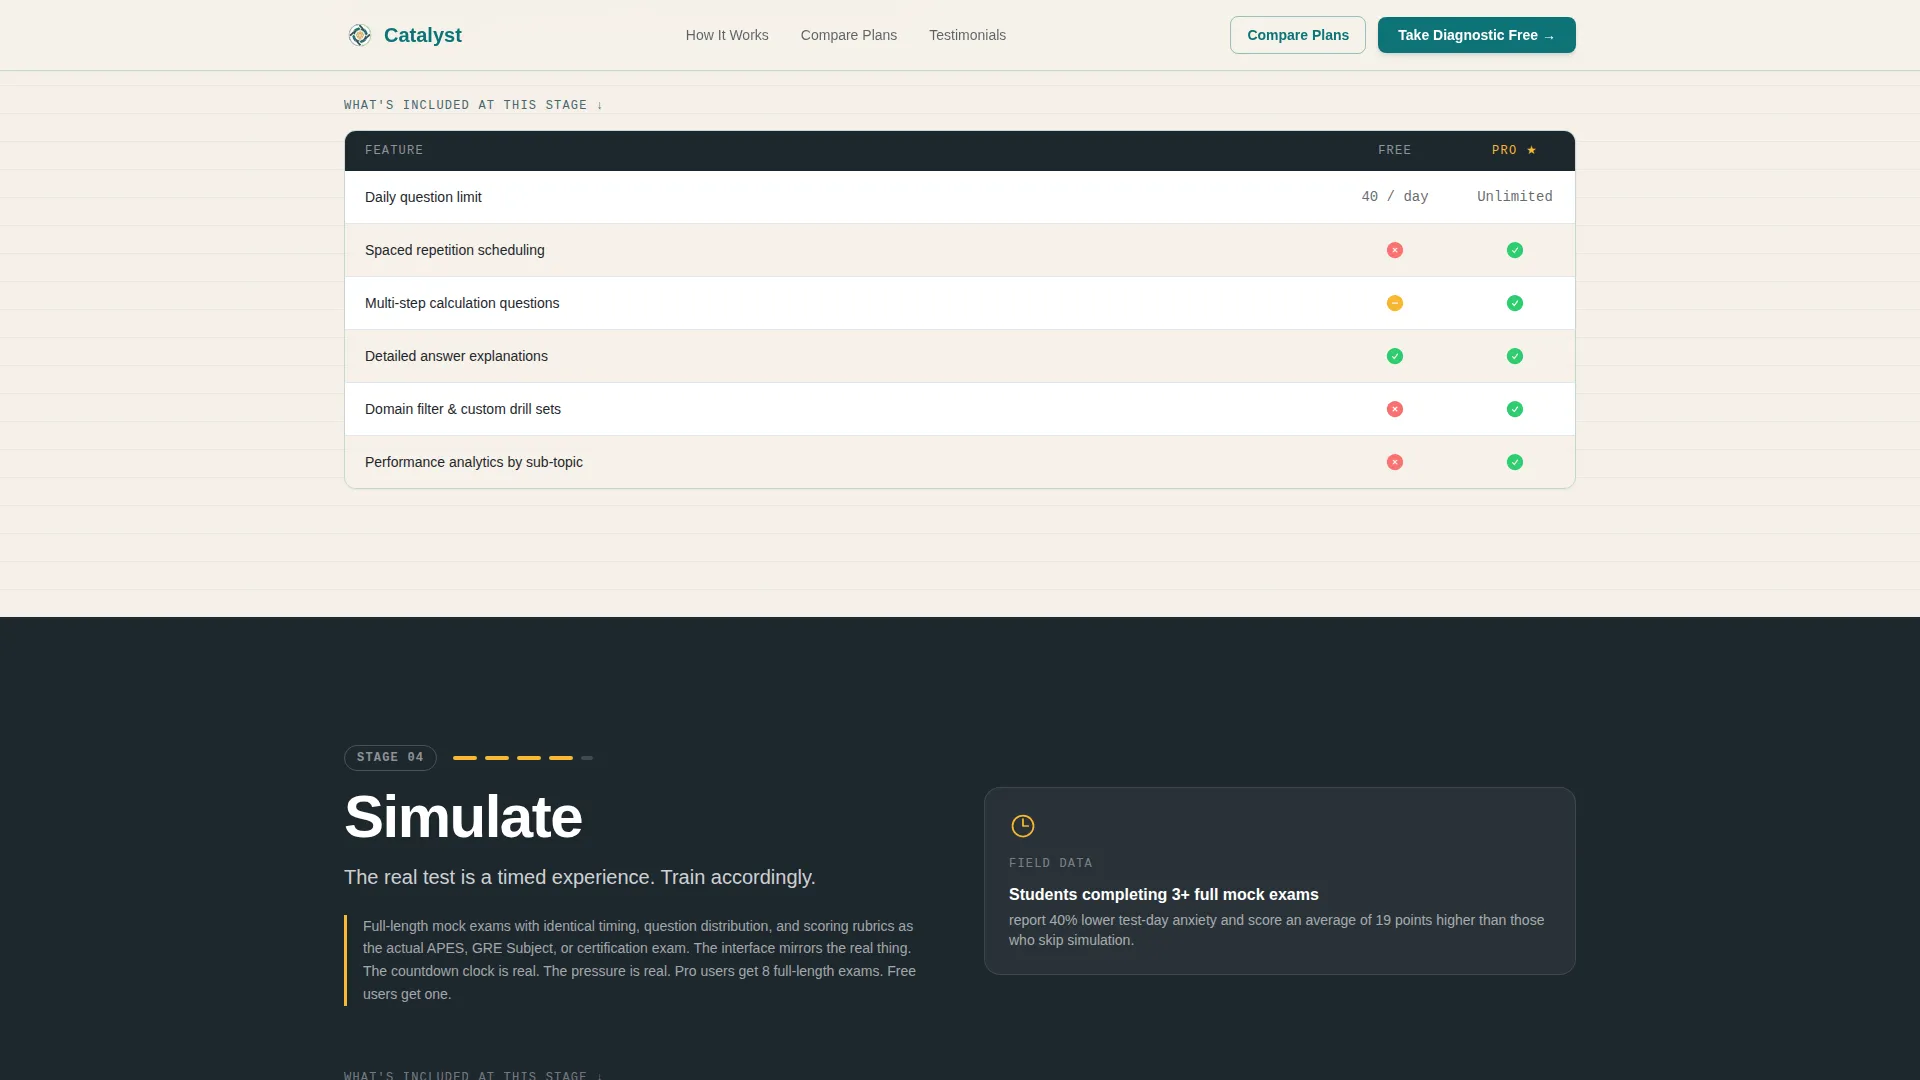Click the Free check for Detailed answer explanations
The height and width of the screenshot is (1080, 1920).
1394,356
